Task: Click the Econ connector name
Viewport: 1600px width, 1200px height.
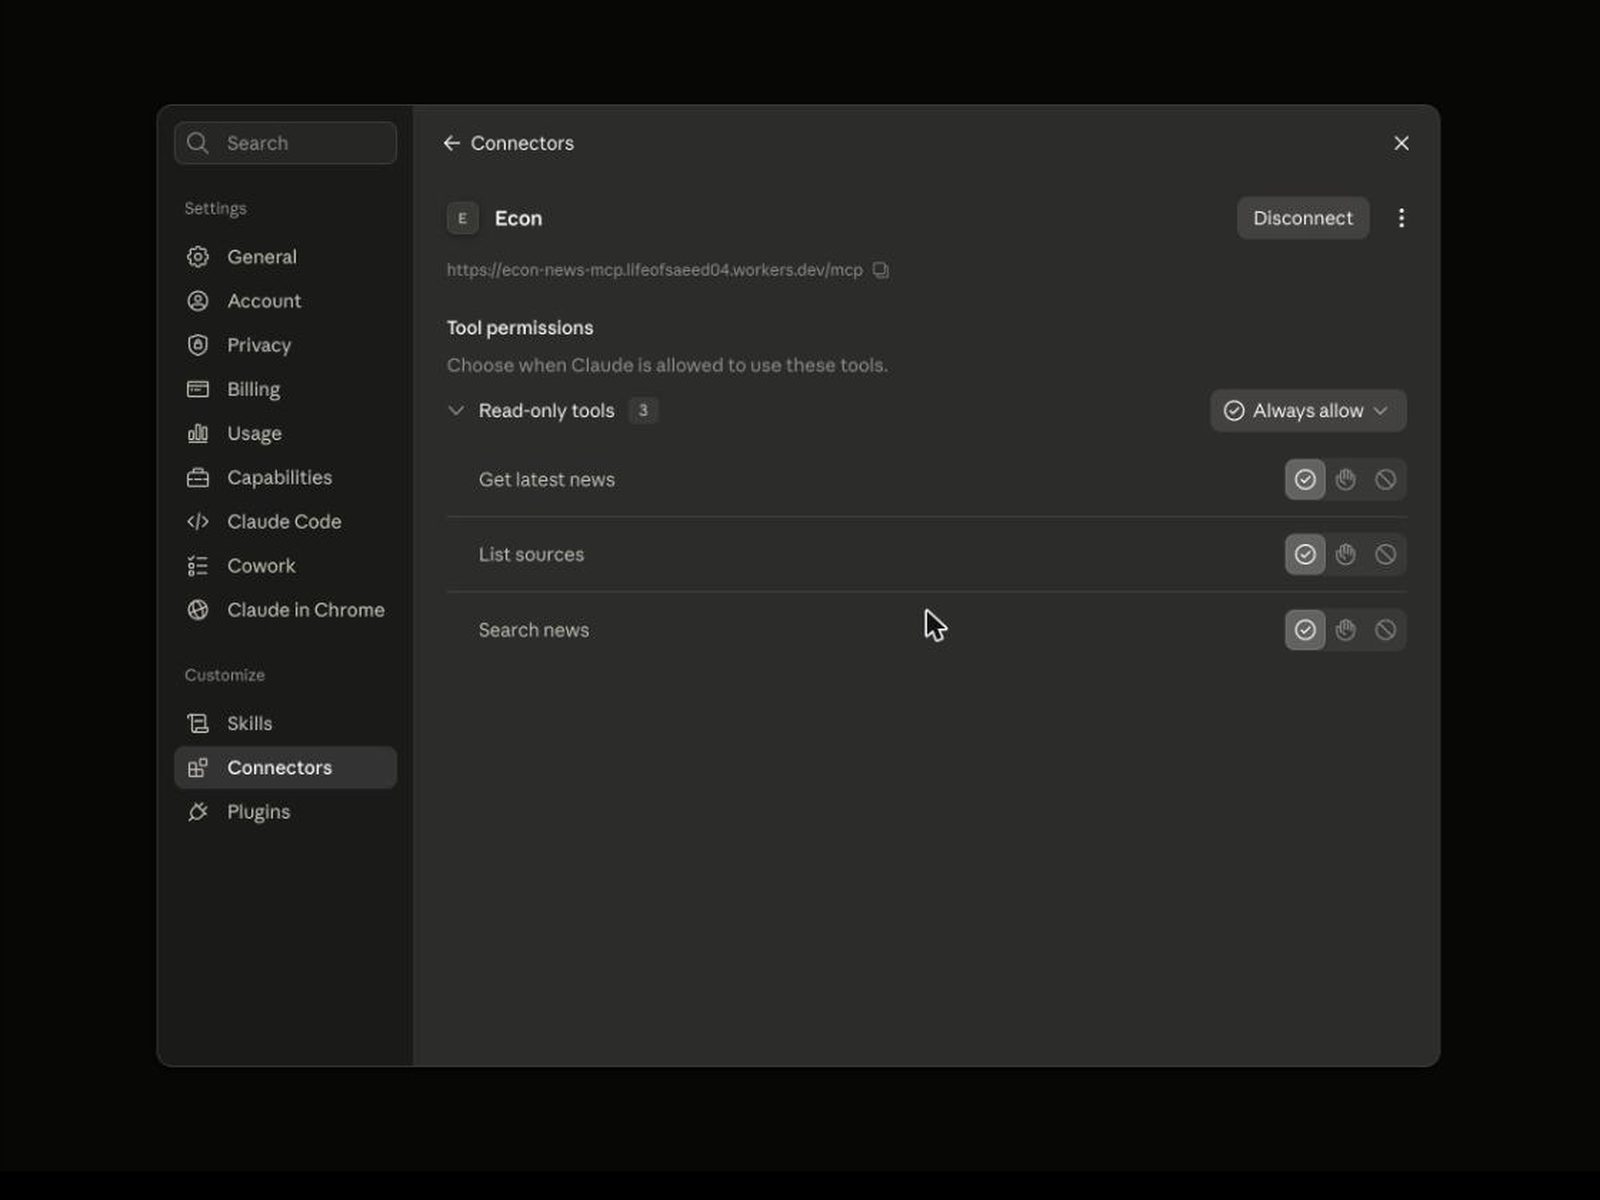Action: point(518,218)
